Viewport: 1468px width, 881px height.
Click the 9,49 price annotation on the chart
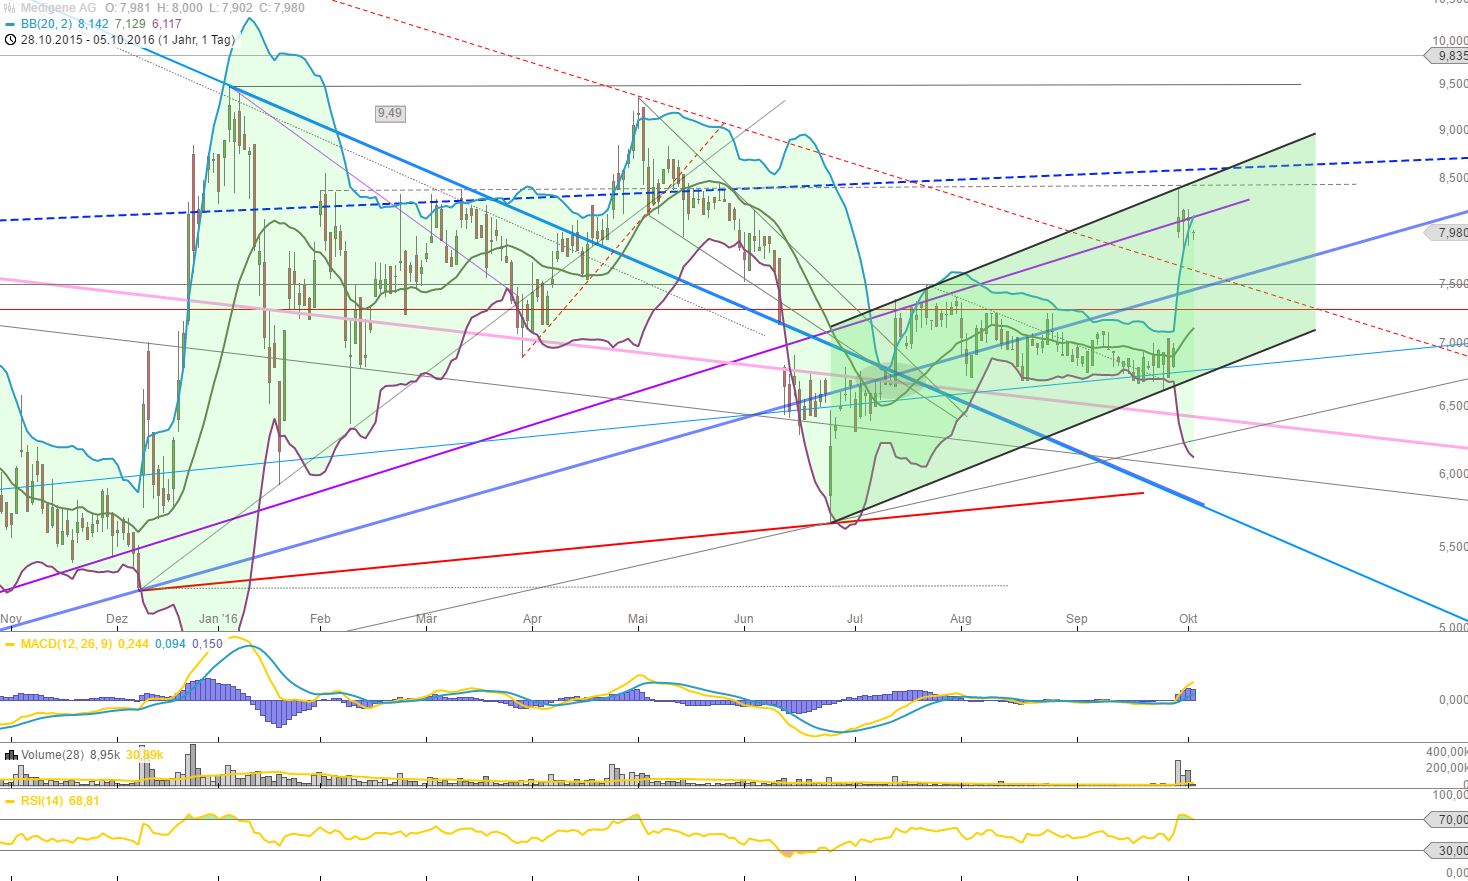tap(389, 113)
